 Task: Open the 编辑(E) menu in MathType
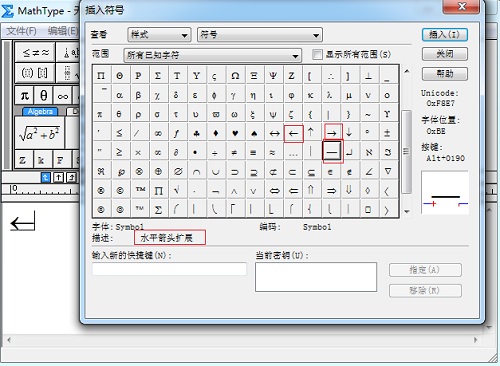[63, 31]
